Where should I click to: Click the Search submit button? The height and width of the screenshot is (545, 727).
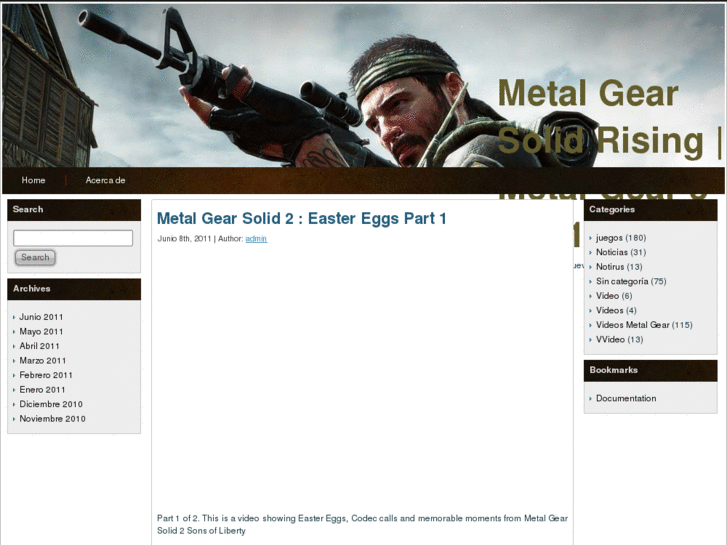35,257
